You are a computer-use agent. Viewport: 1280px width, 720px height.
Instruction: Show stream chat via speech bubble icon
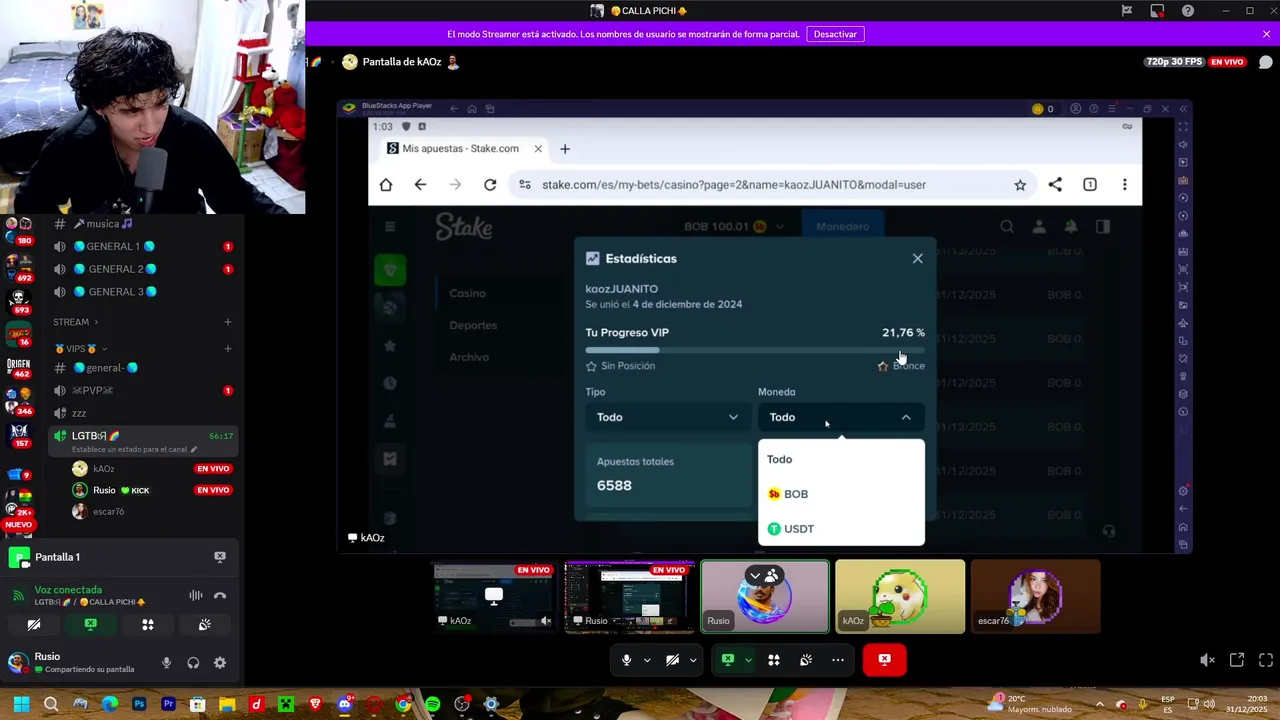point(1265,62)
